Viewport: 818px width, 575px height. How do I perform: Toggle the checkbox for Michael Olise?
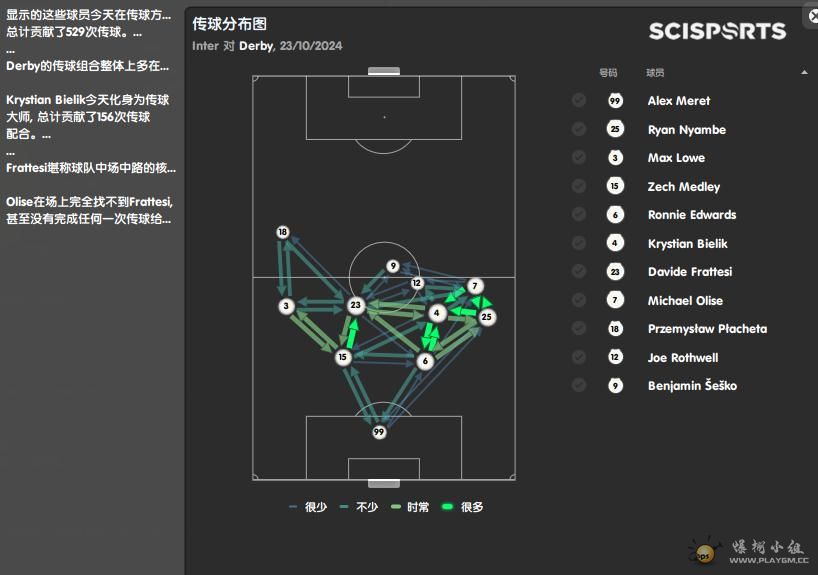tap(579, 300)
